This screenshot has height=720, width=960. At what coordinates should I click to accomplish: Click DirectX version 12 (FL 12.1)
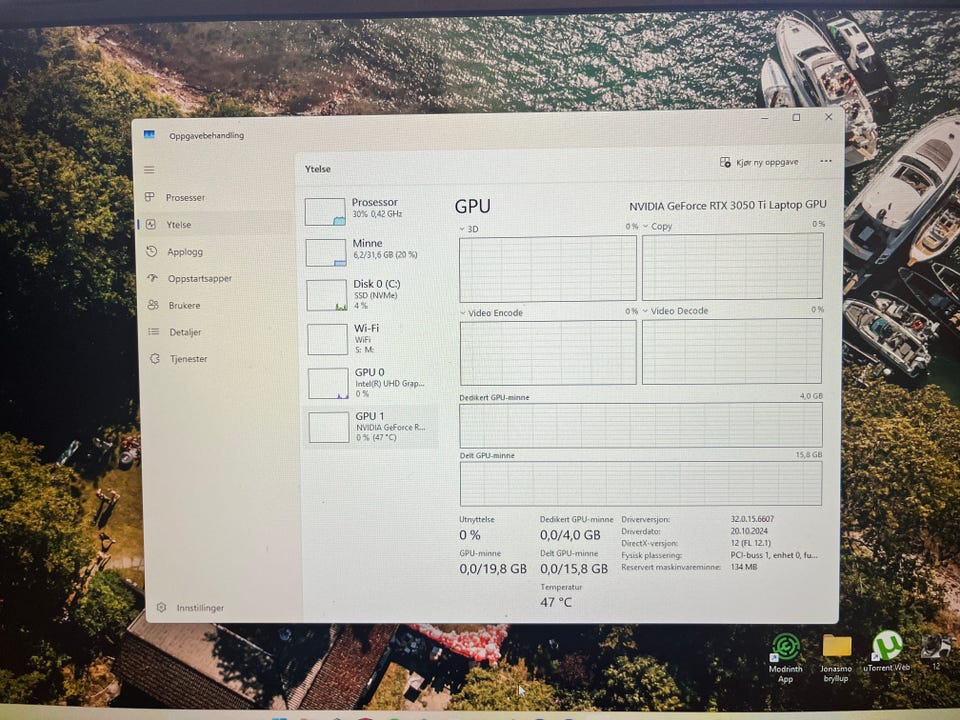pos(751,543)
